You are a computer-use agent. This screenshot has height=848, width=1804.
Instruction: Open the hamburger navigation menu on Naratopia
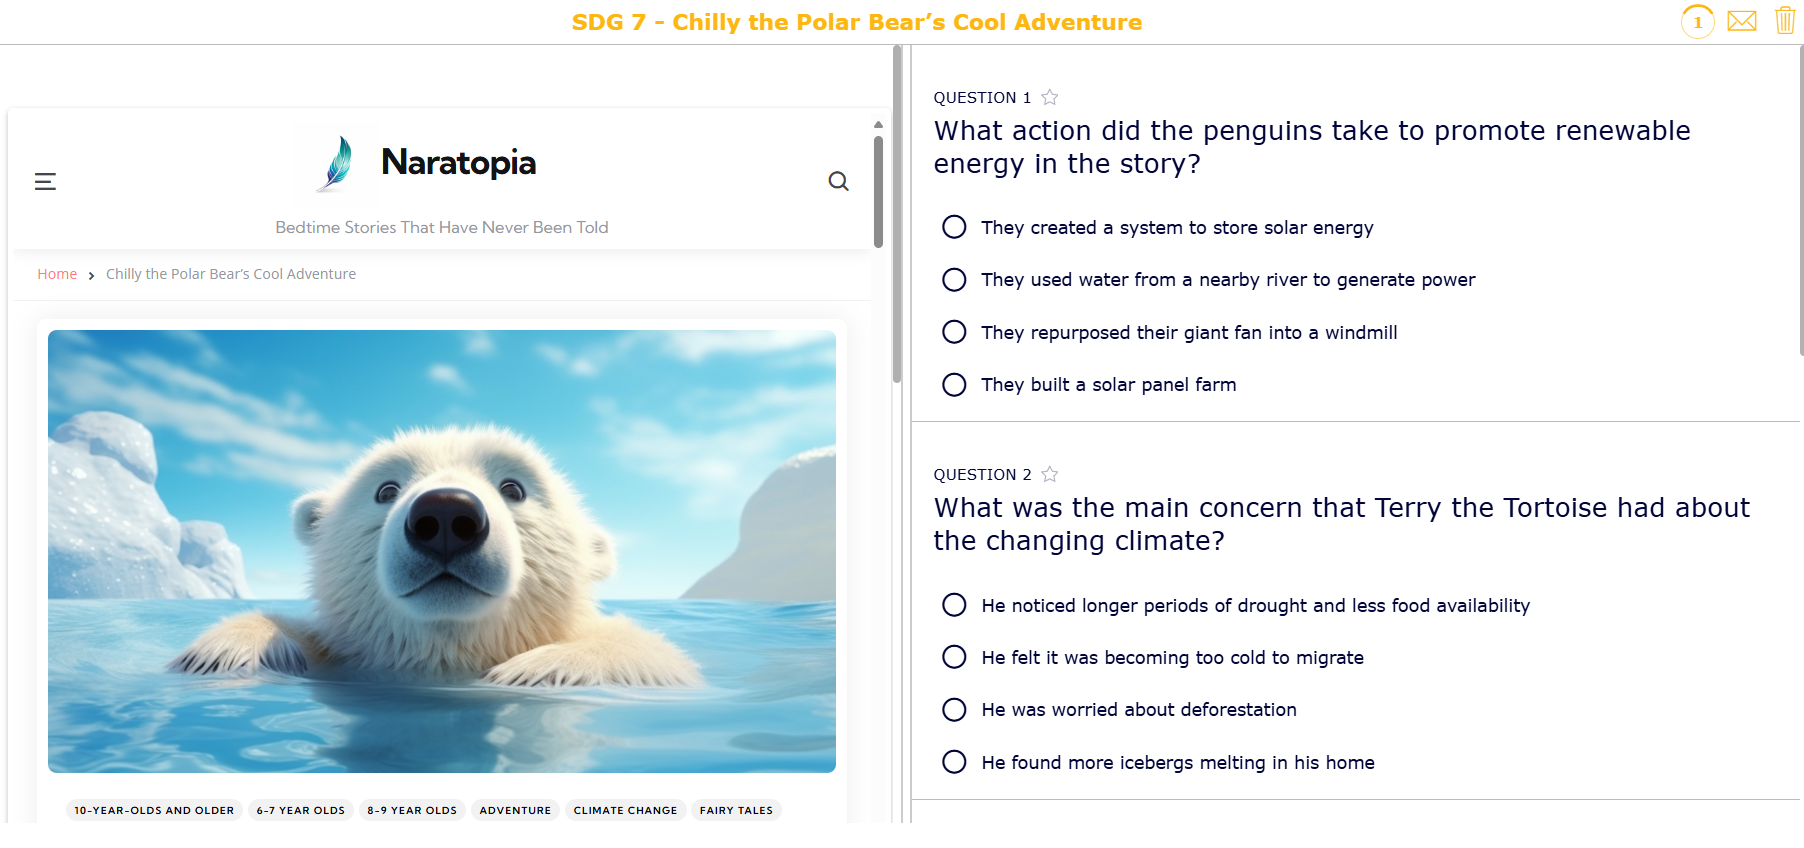[x=45, y=181]
